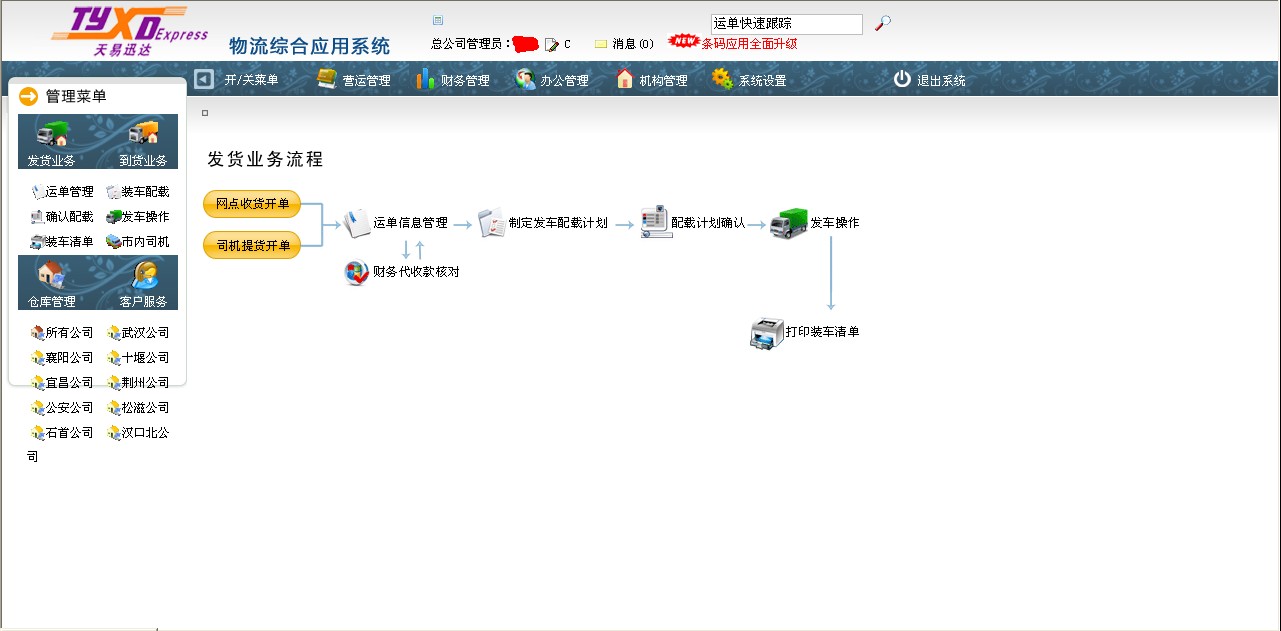Viewport: 1281px width, 631px height.
Task: Click the 发车操作 green truck icon
Action: (x=788, y=223)
